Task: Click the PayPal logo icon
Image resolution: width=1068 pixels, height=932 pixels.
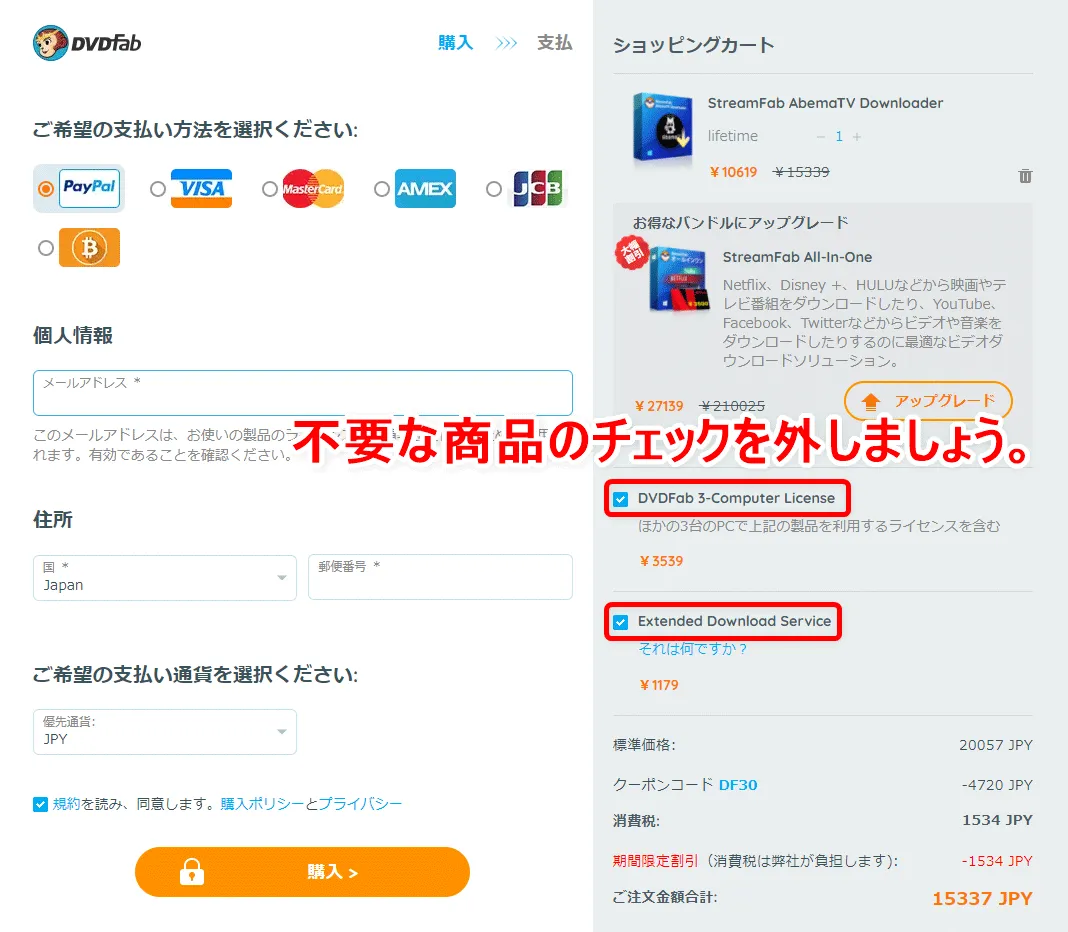Action: coord(89,188)
